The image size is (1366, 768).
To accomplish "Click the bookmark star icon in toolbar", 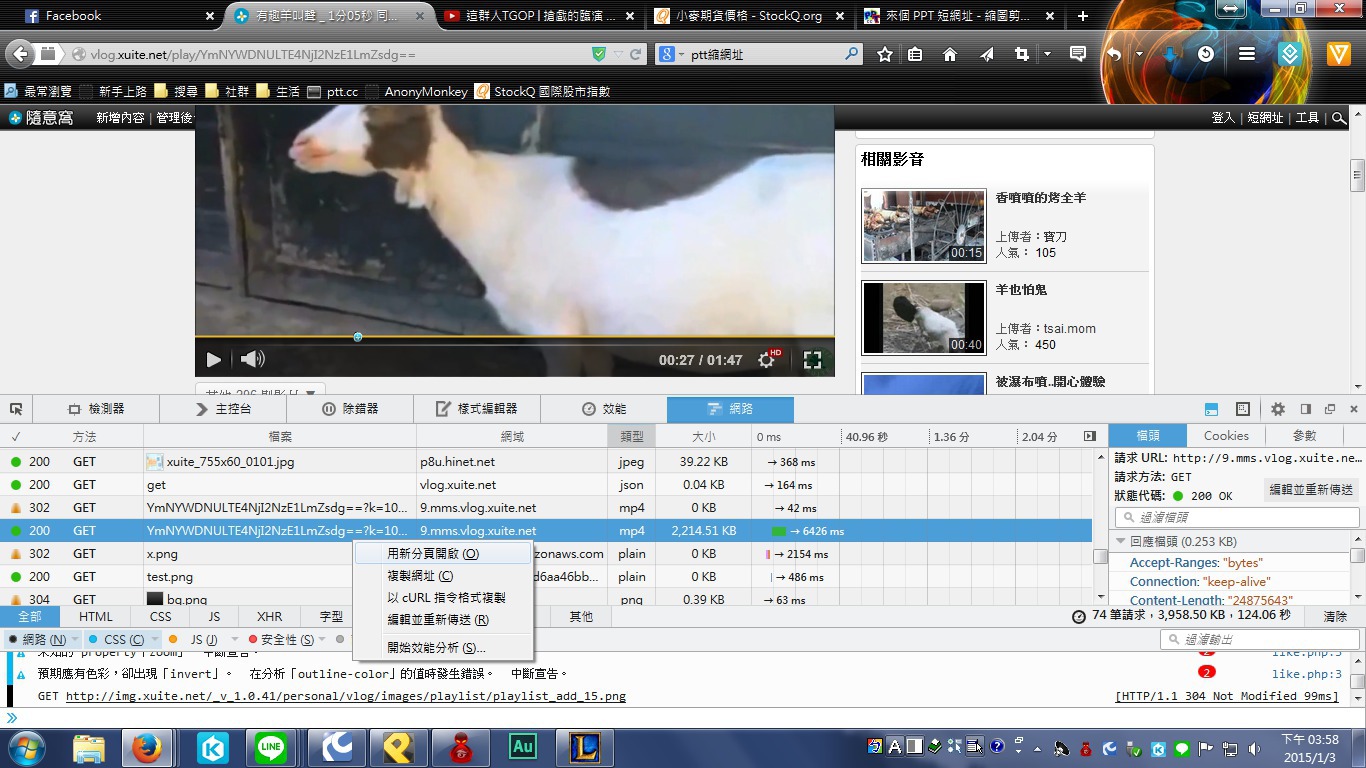I will coord(884,55).
